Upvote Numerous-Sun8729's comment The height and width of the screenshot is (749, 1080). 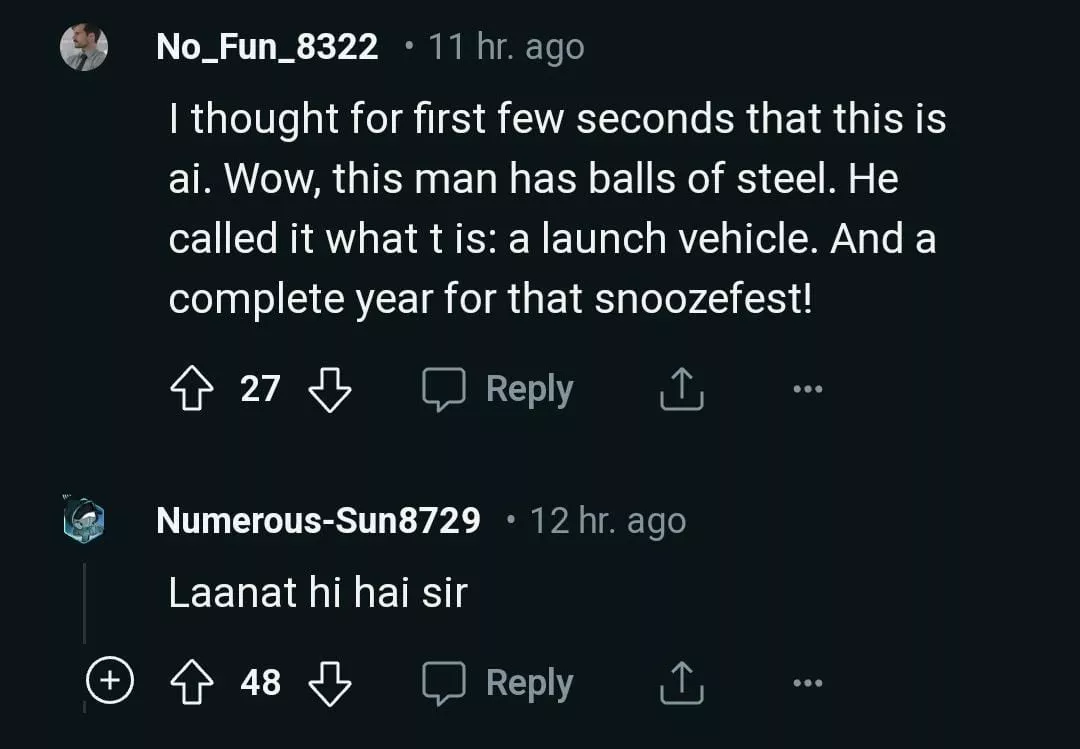[192, 683]
